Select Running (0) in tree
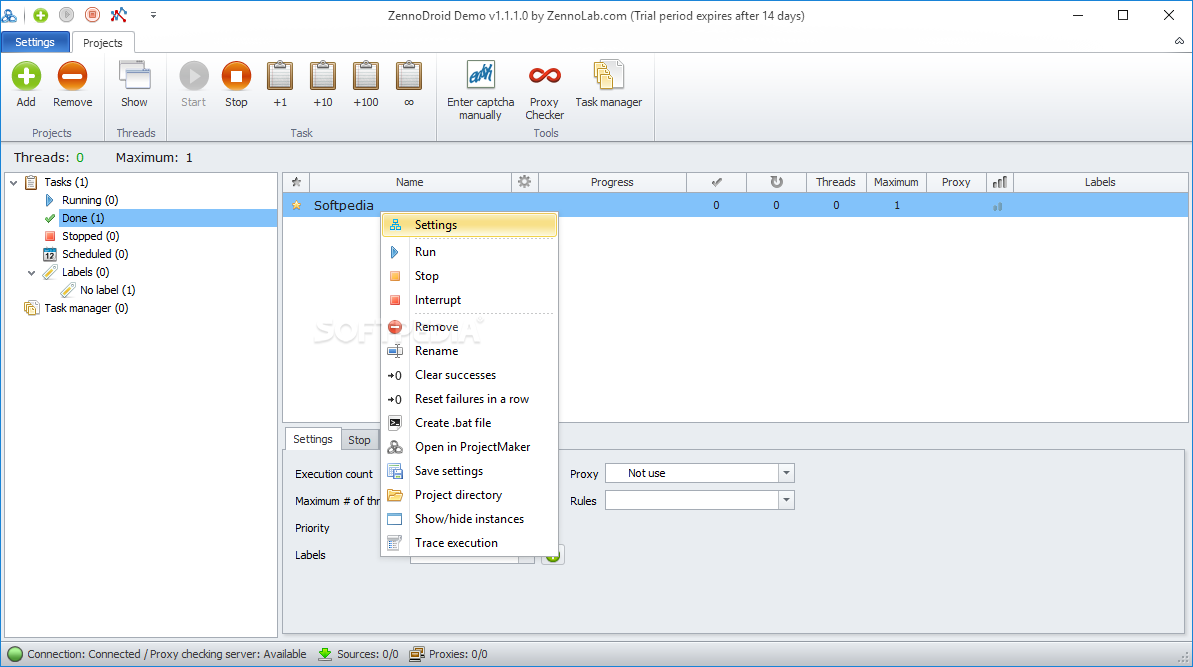This screenshot has height=667, width=1193. 90,200
